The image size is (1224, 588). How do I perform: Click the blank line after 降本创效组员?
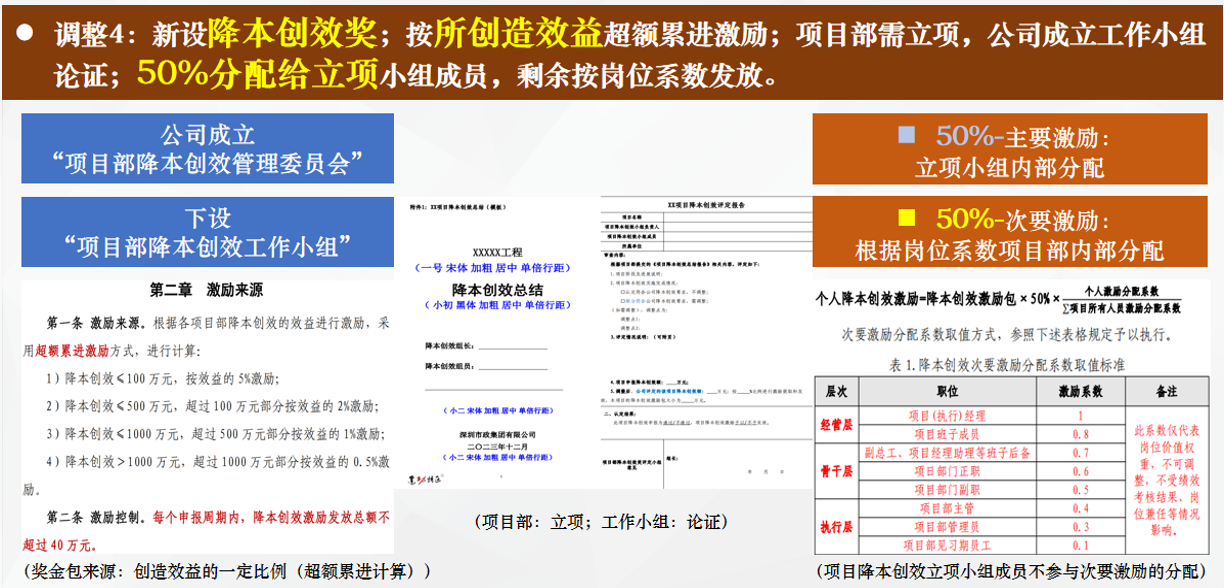coord(513,367)
